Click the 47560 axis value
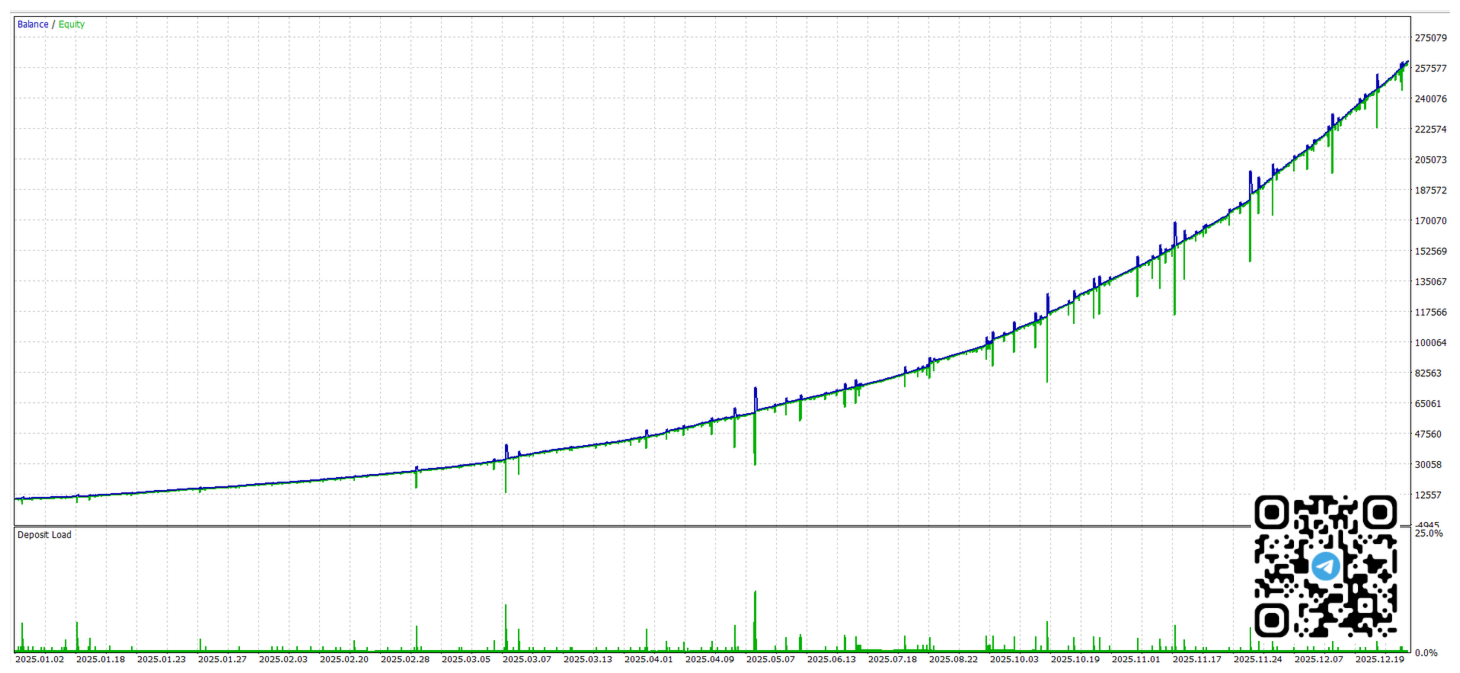 1428,434
